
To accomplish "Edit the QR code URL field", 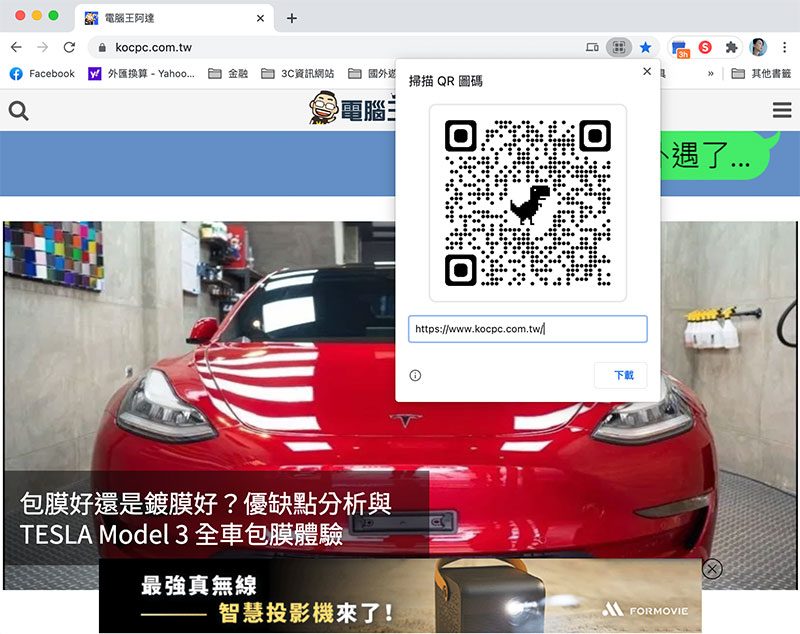I will [x=528, y=329].
